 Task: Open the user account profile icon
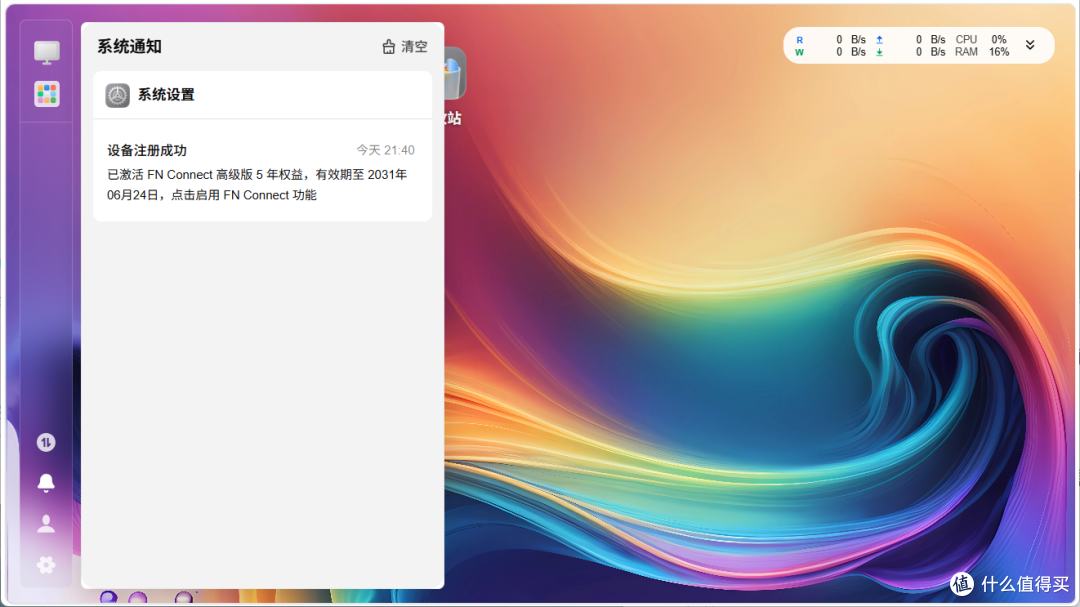click(x=46, y=524)
